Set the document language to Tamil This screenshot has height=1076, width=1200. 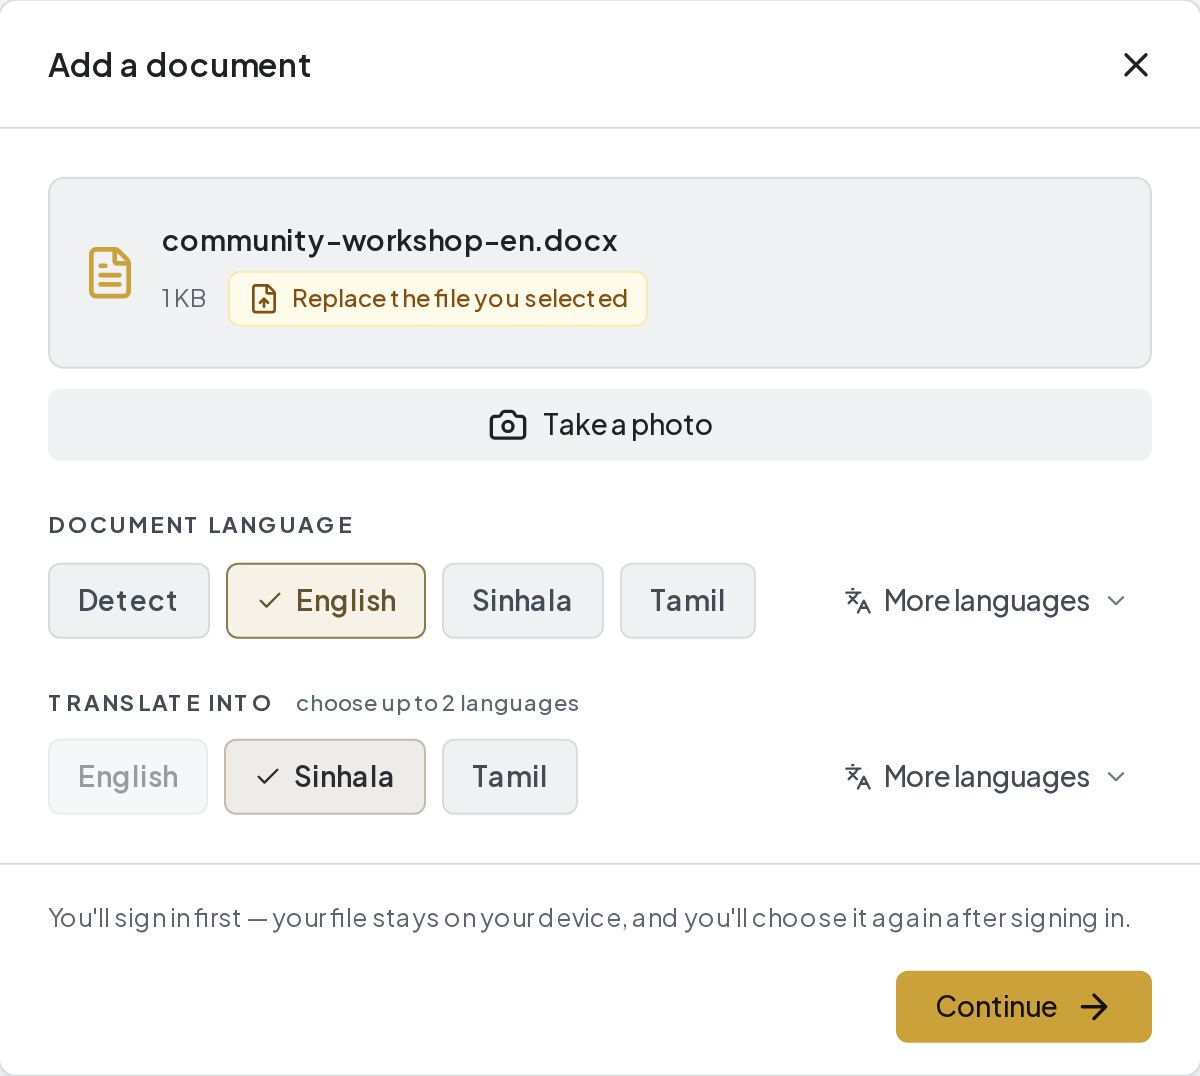point(688,601)
